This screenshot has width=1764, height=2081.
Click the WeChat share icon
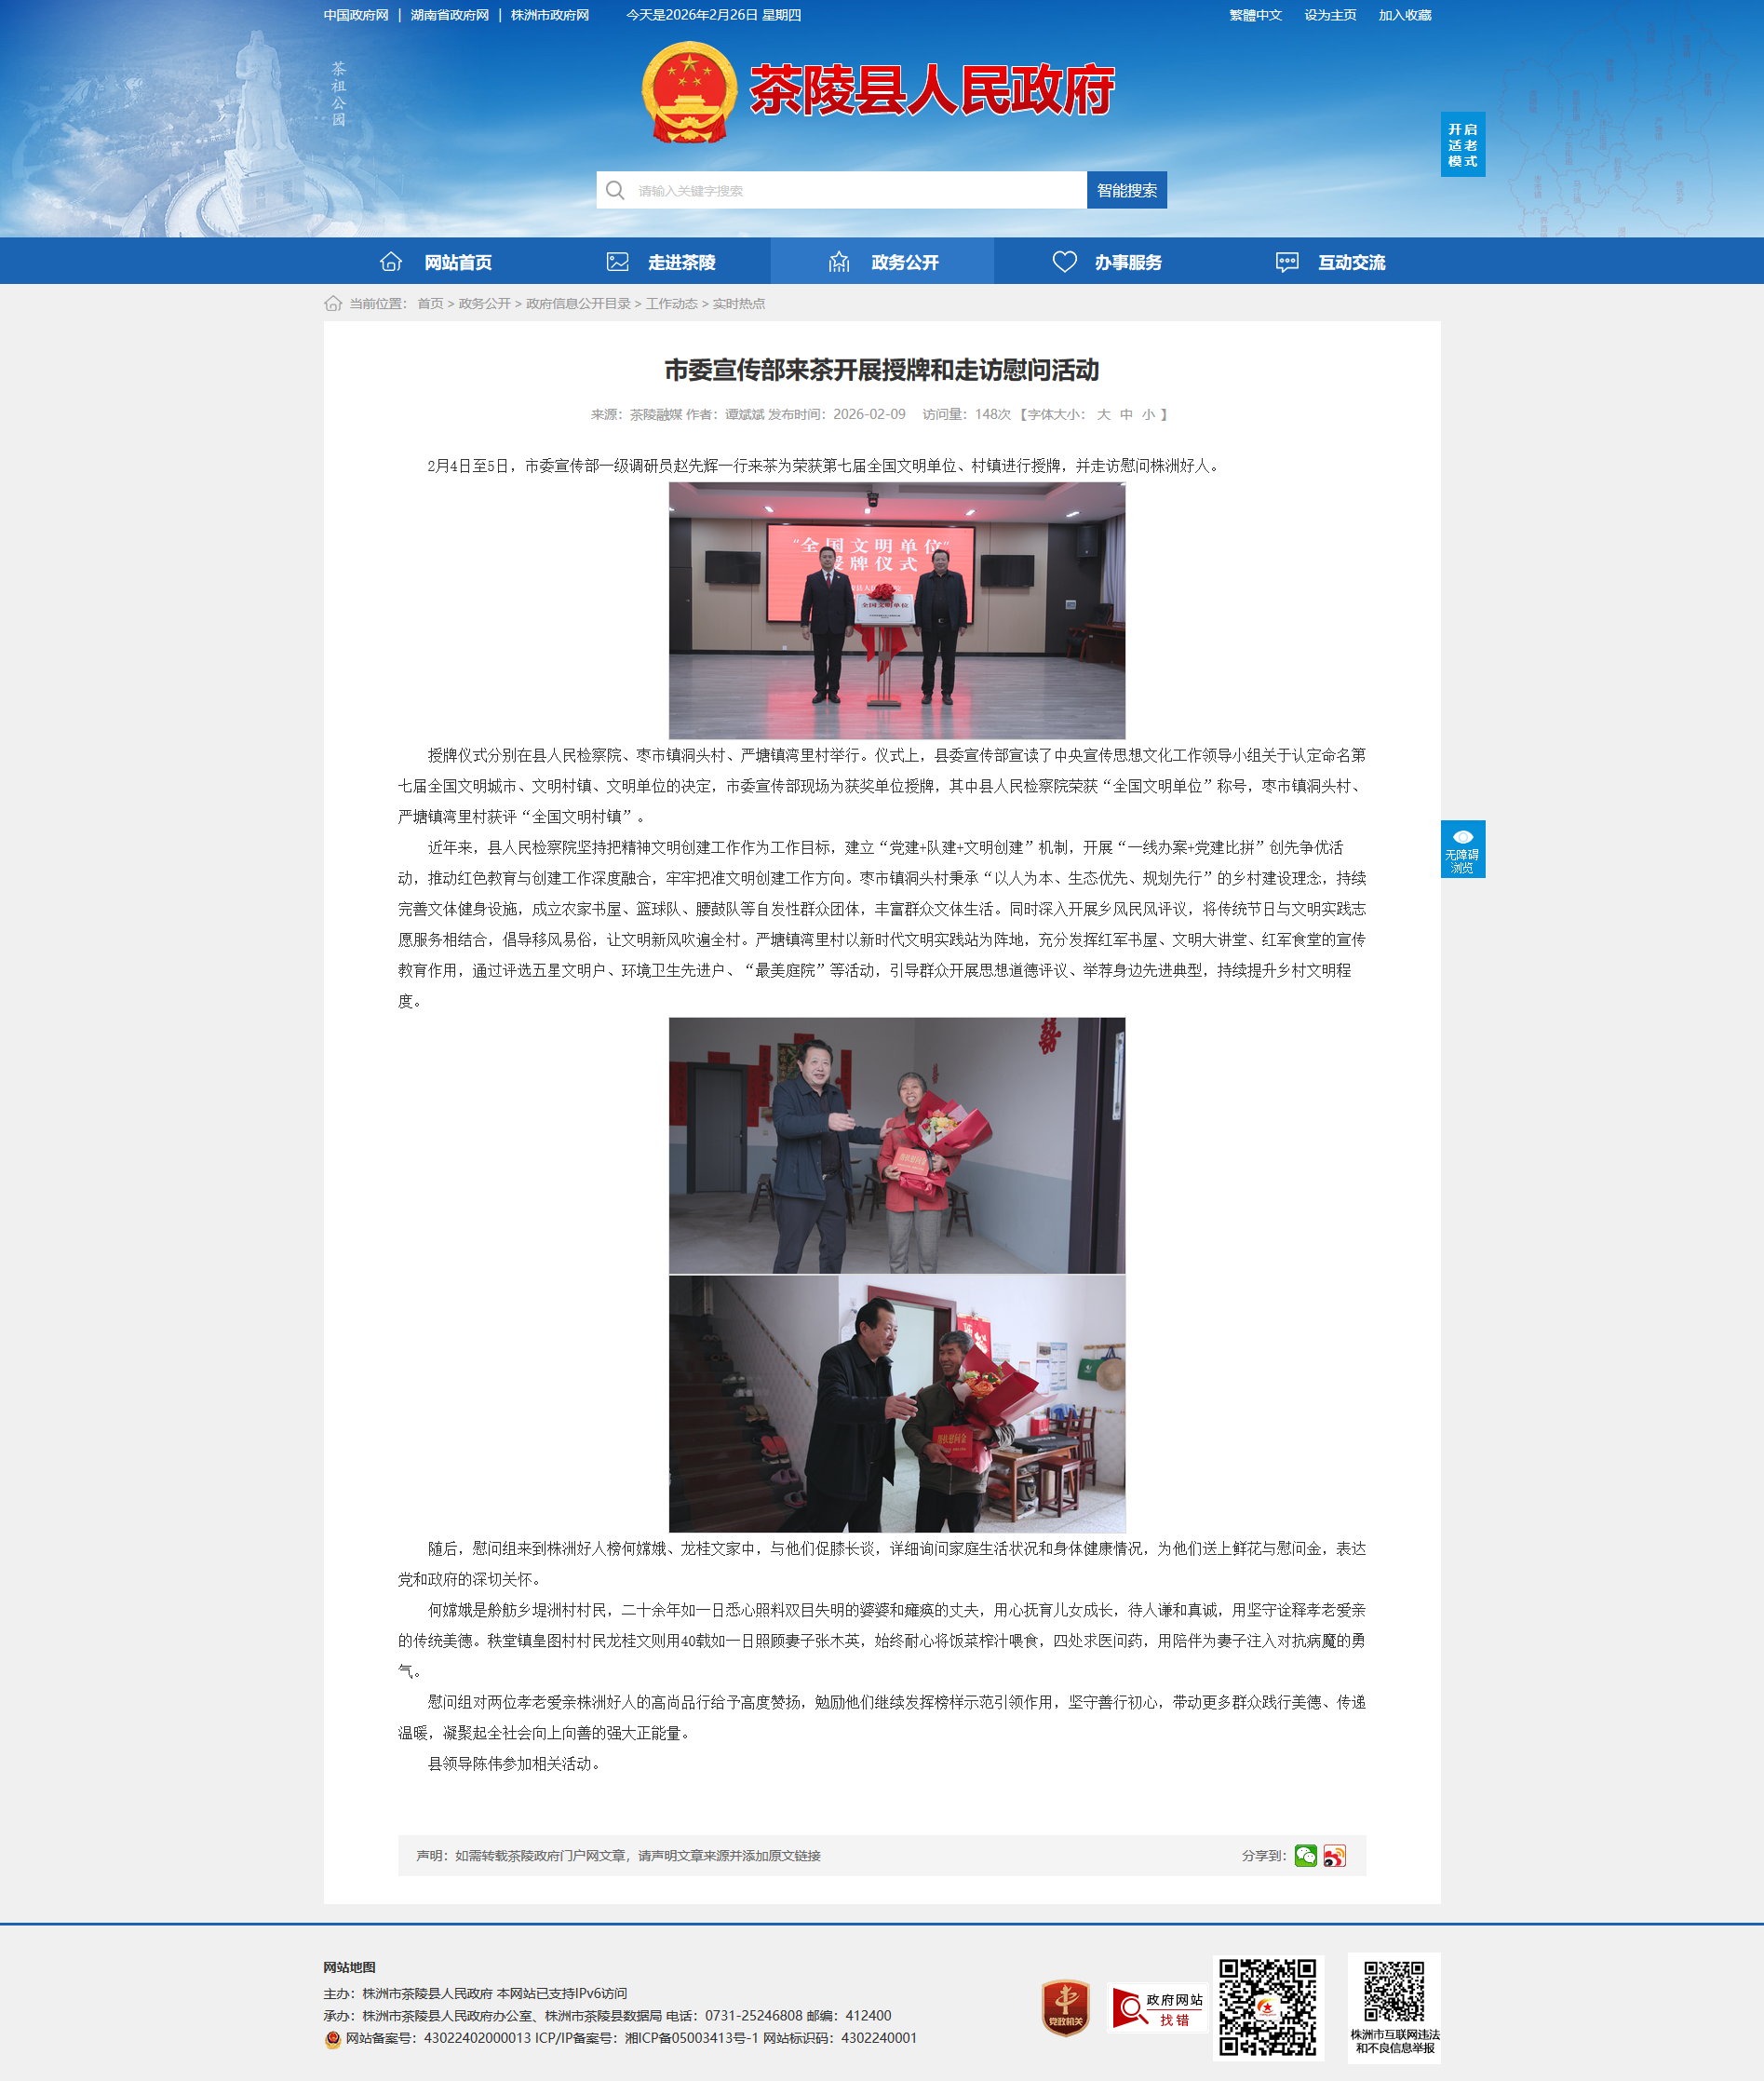[x=1305, y=1856]
